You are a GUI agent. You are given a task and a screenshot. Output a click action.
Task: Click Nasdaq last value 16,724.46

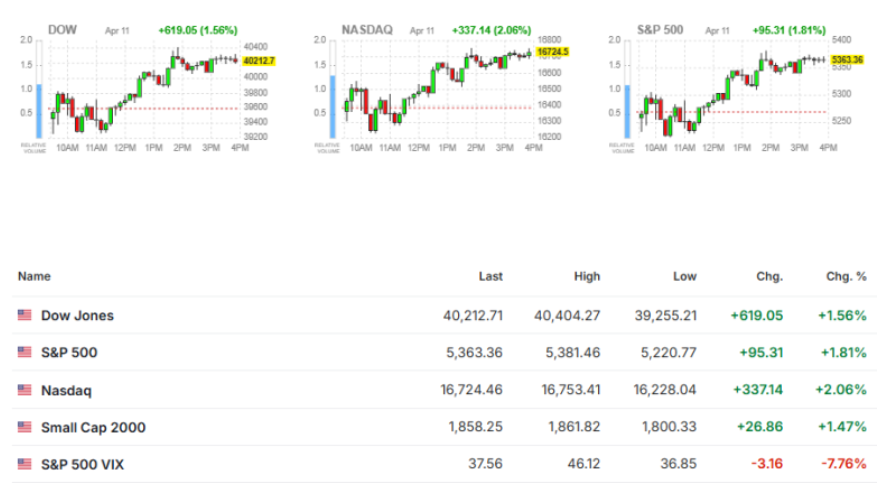tap(471, 390)
